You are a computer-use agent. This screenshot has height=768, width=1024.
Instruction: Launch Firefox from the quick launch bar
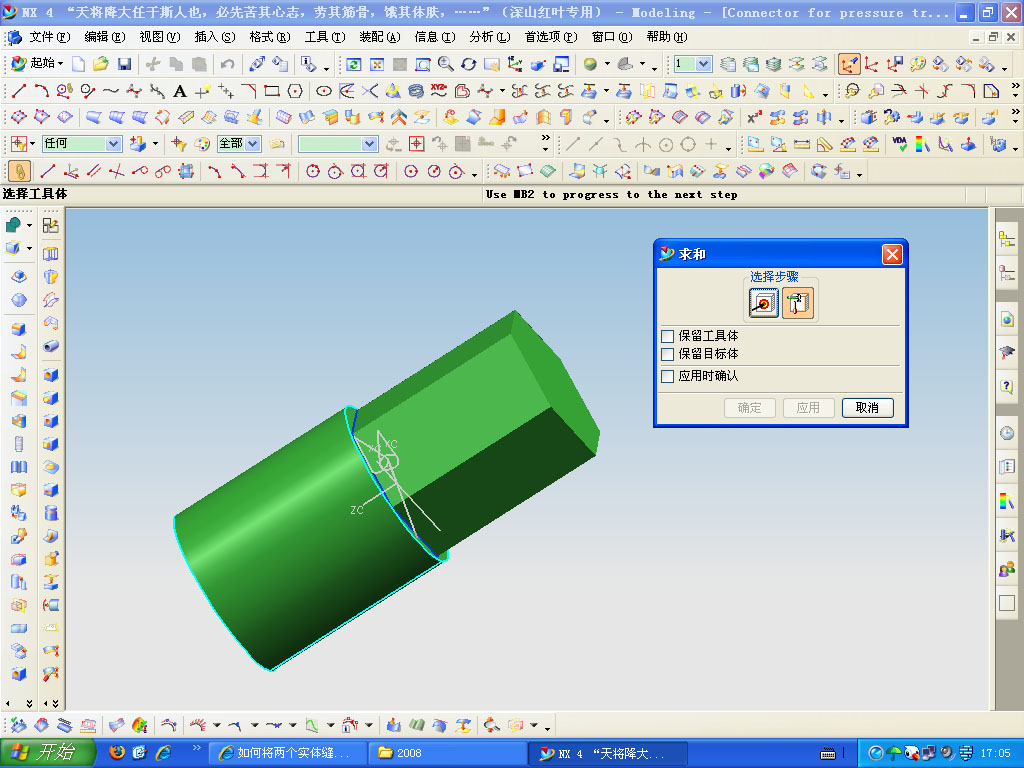(117, 752)
